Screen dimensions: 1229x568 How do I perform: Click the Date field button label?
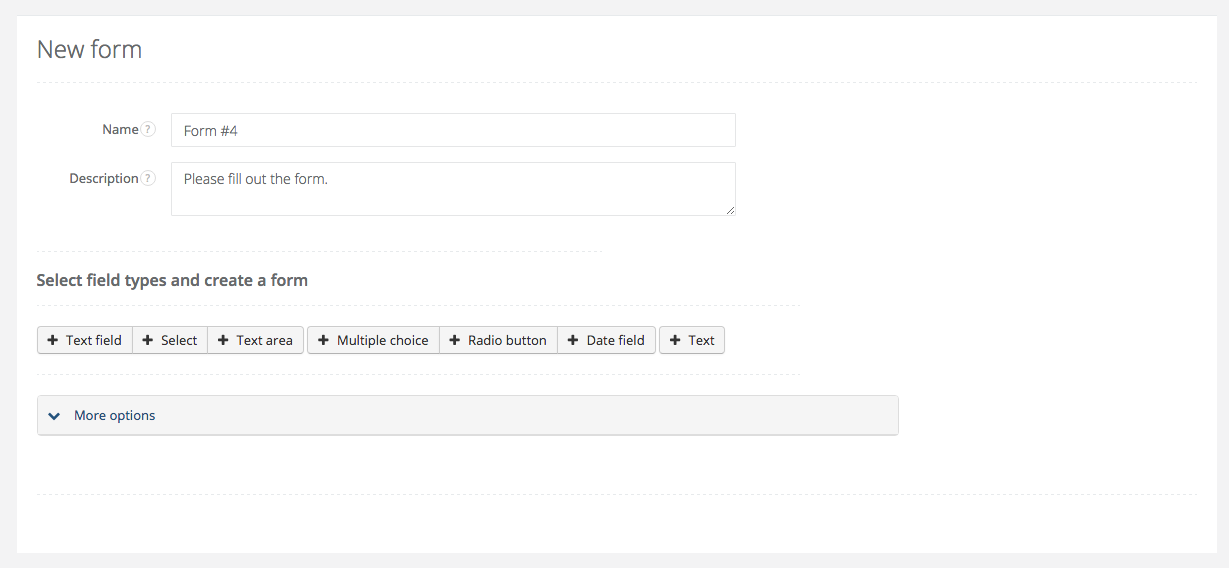615,340
